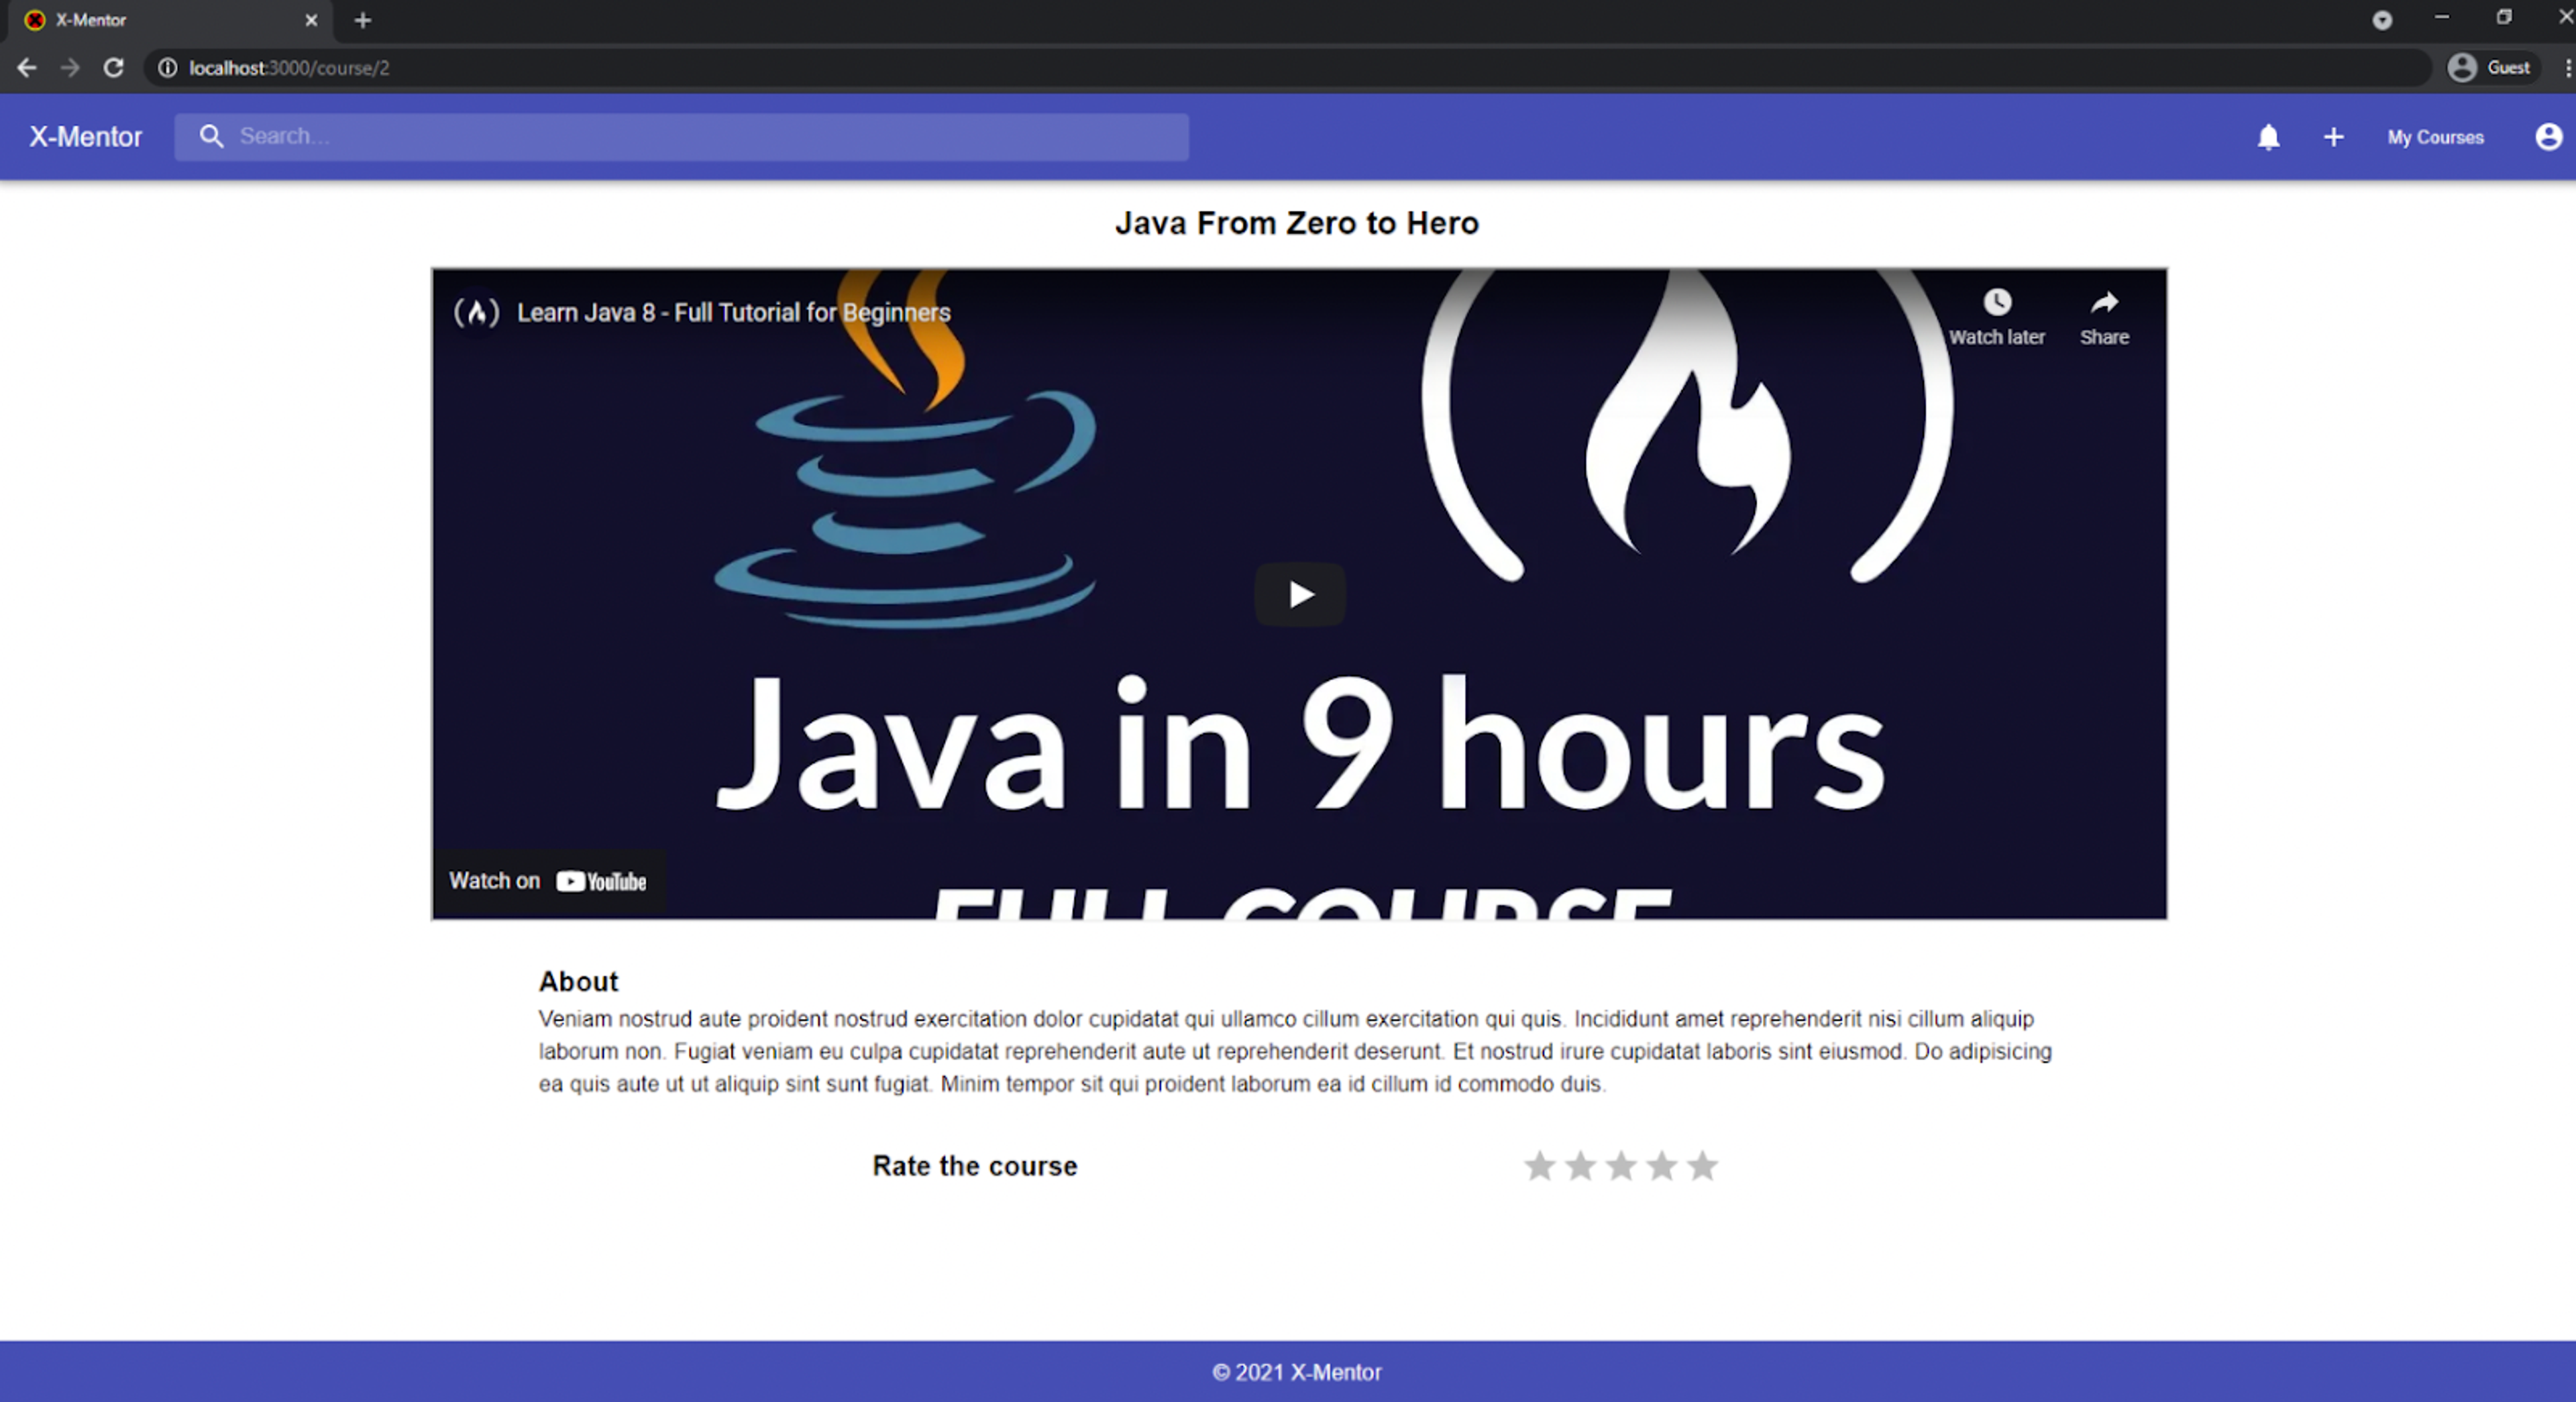Open the Chrome three-dot menu
The width and height of the screenshot is (2576, 1402).
pos(2567,67)
